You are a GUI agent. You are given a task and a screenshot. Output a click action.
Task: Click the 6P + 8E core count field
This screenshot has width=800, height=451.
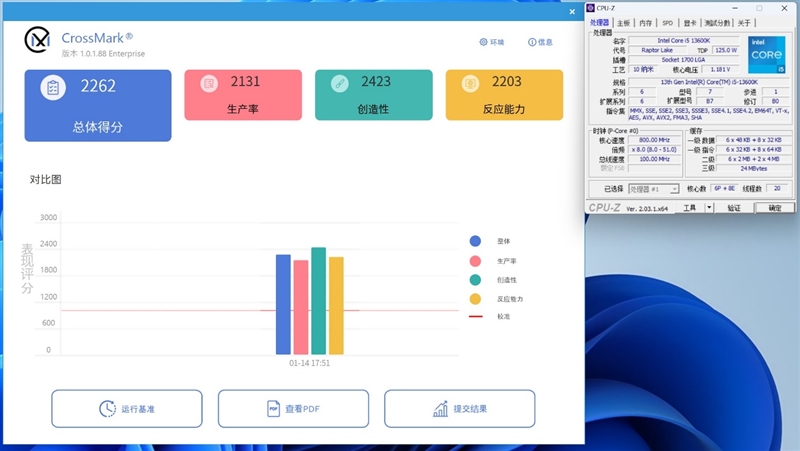click(724, 188)
